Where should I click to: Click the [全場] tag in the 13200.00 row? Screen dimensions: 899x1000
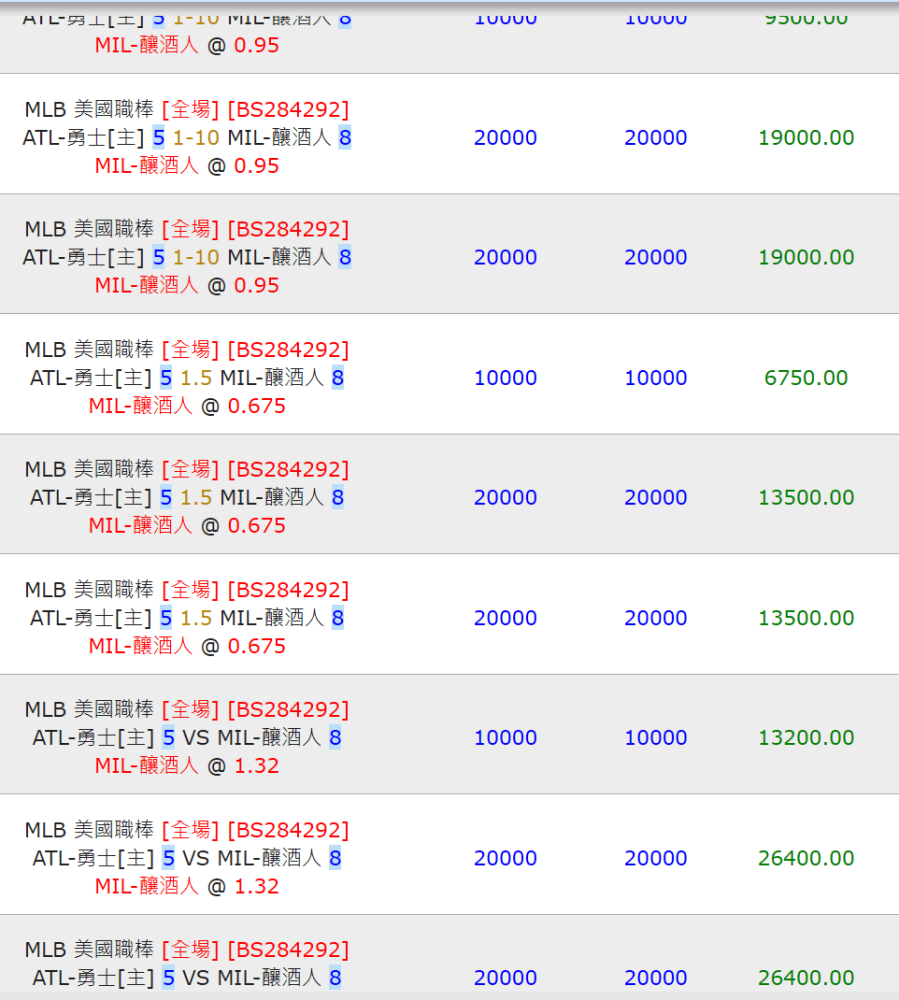click(x=190, y=710)
